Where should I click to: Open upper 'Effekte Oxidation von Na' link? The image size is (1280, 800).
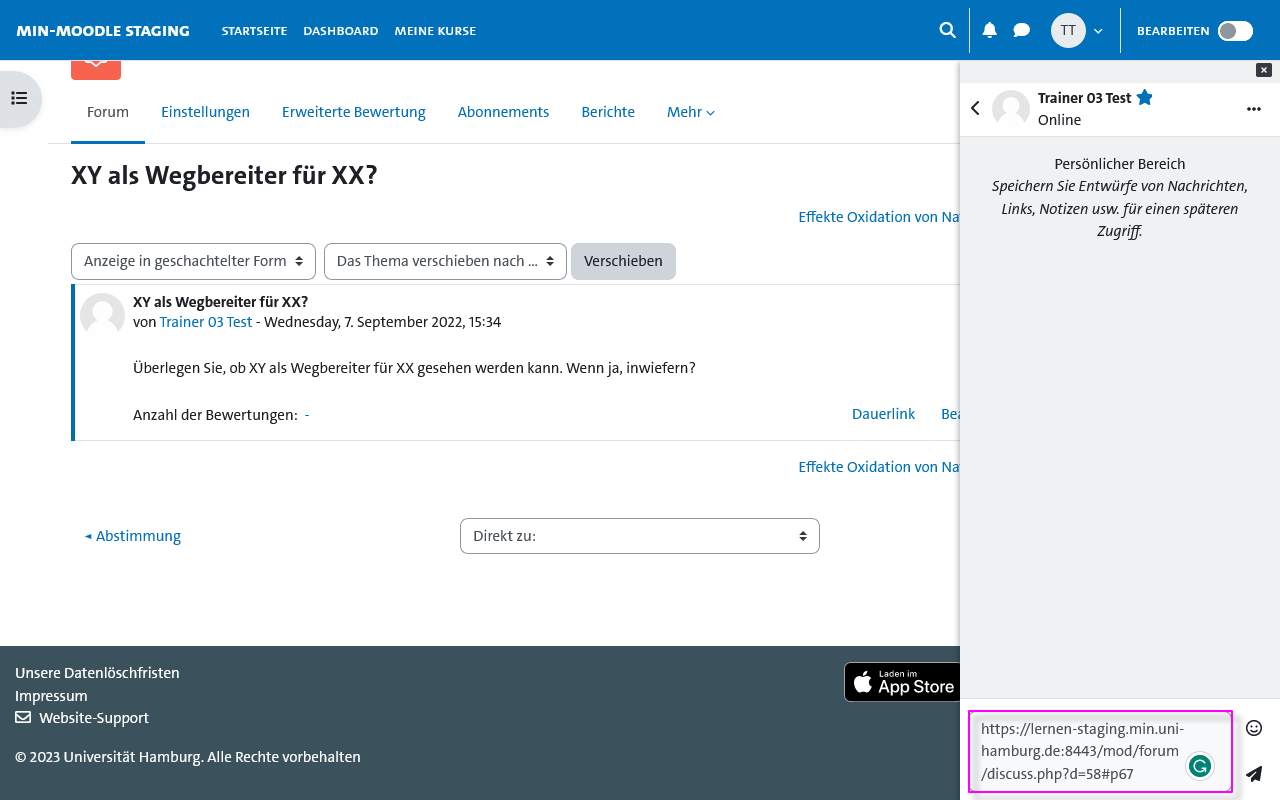pos(879,217)
